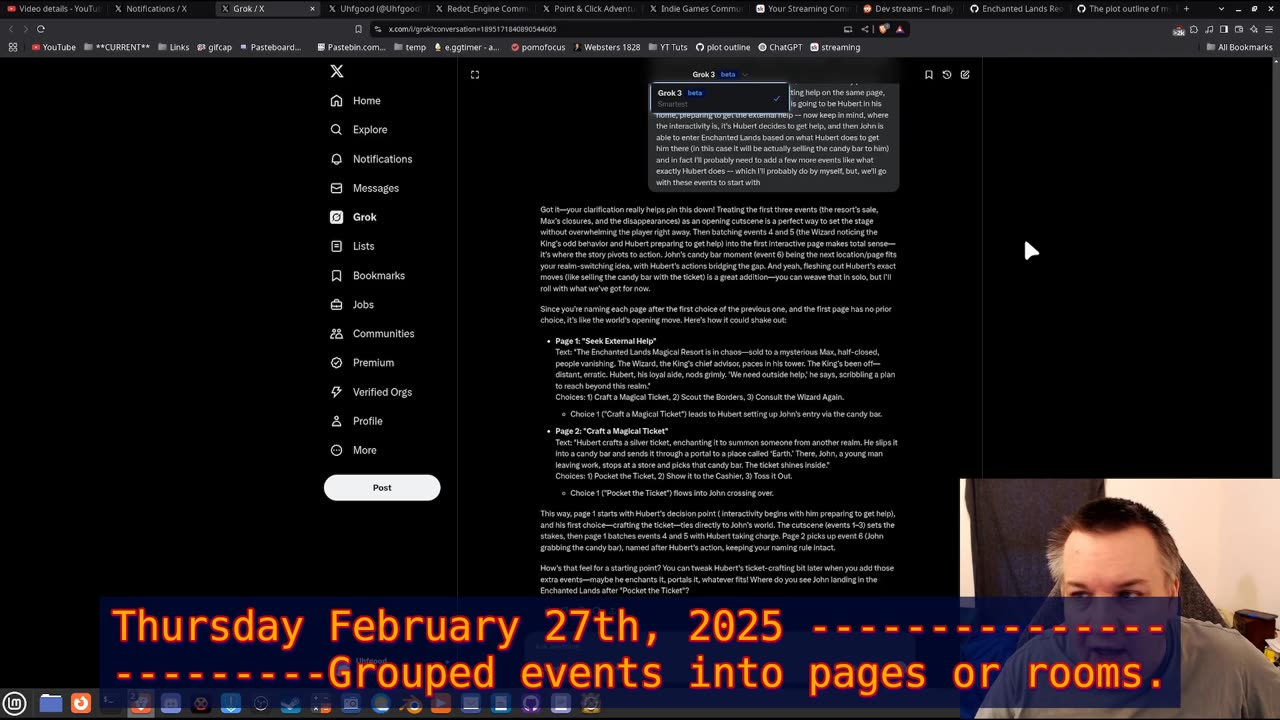
Task: Switch to Dev streams tab
Action: 910,8
